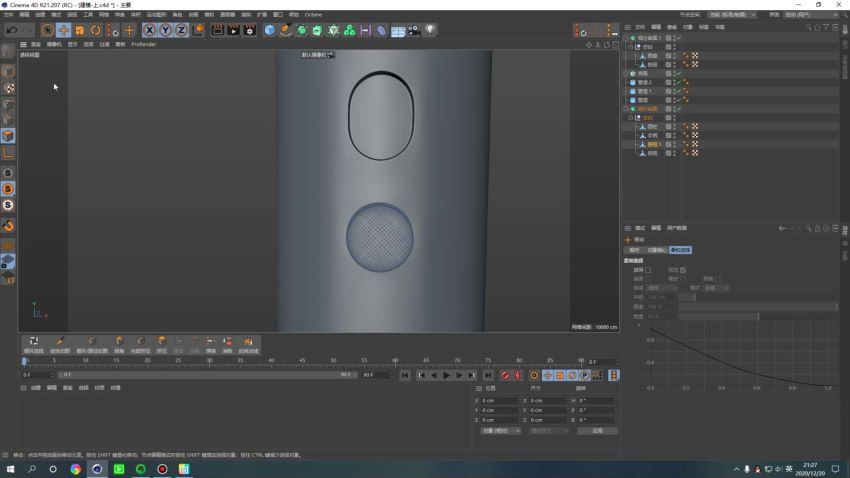
Task: Click the Camera object icon
Action: [414, 30]
